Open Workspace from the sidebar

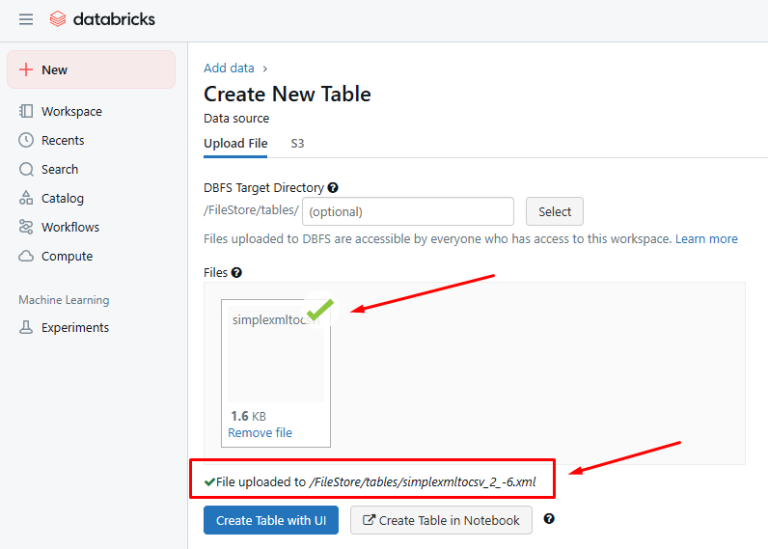(71, 111)
